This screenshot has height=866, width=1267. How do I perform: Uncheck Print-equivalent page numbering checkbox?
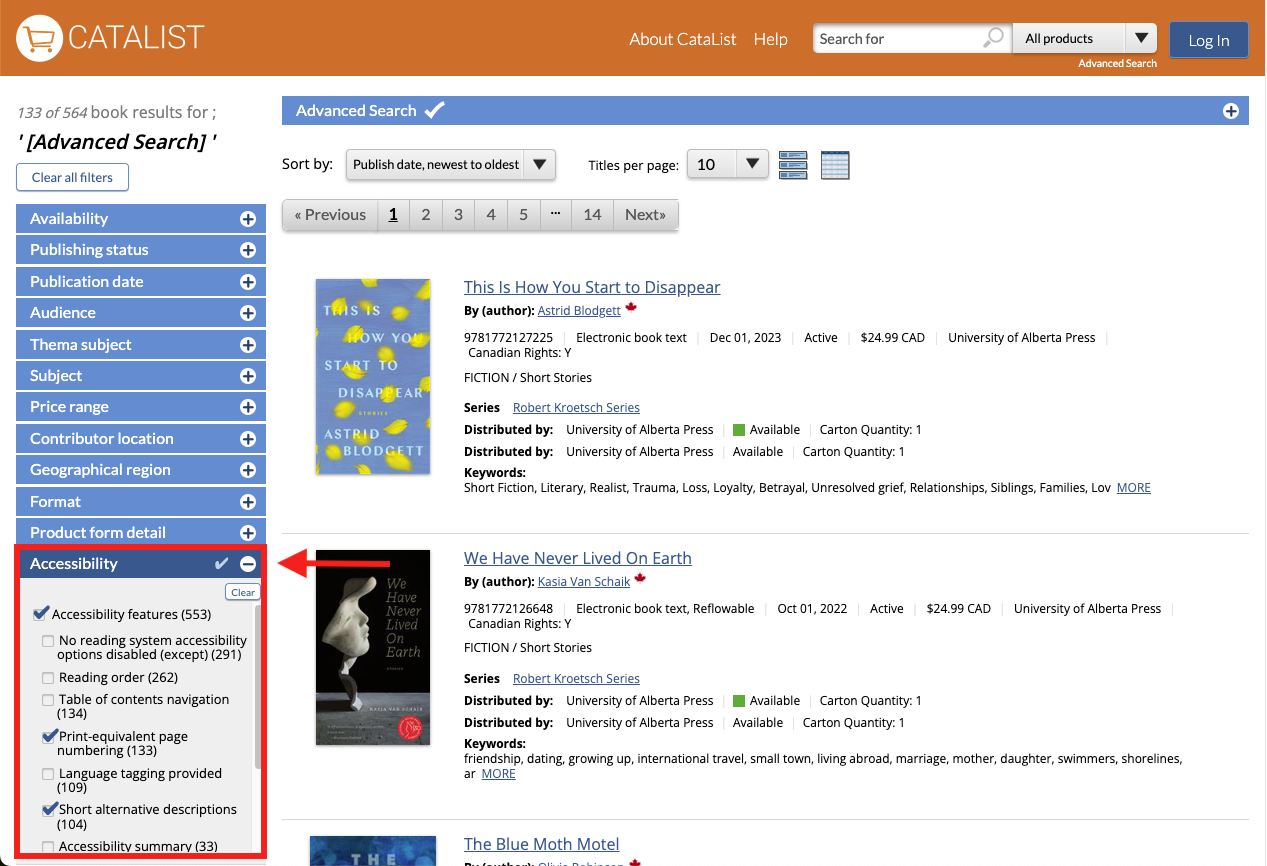[x=49, y=736]
